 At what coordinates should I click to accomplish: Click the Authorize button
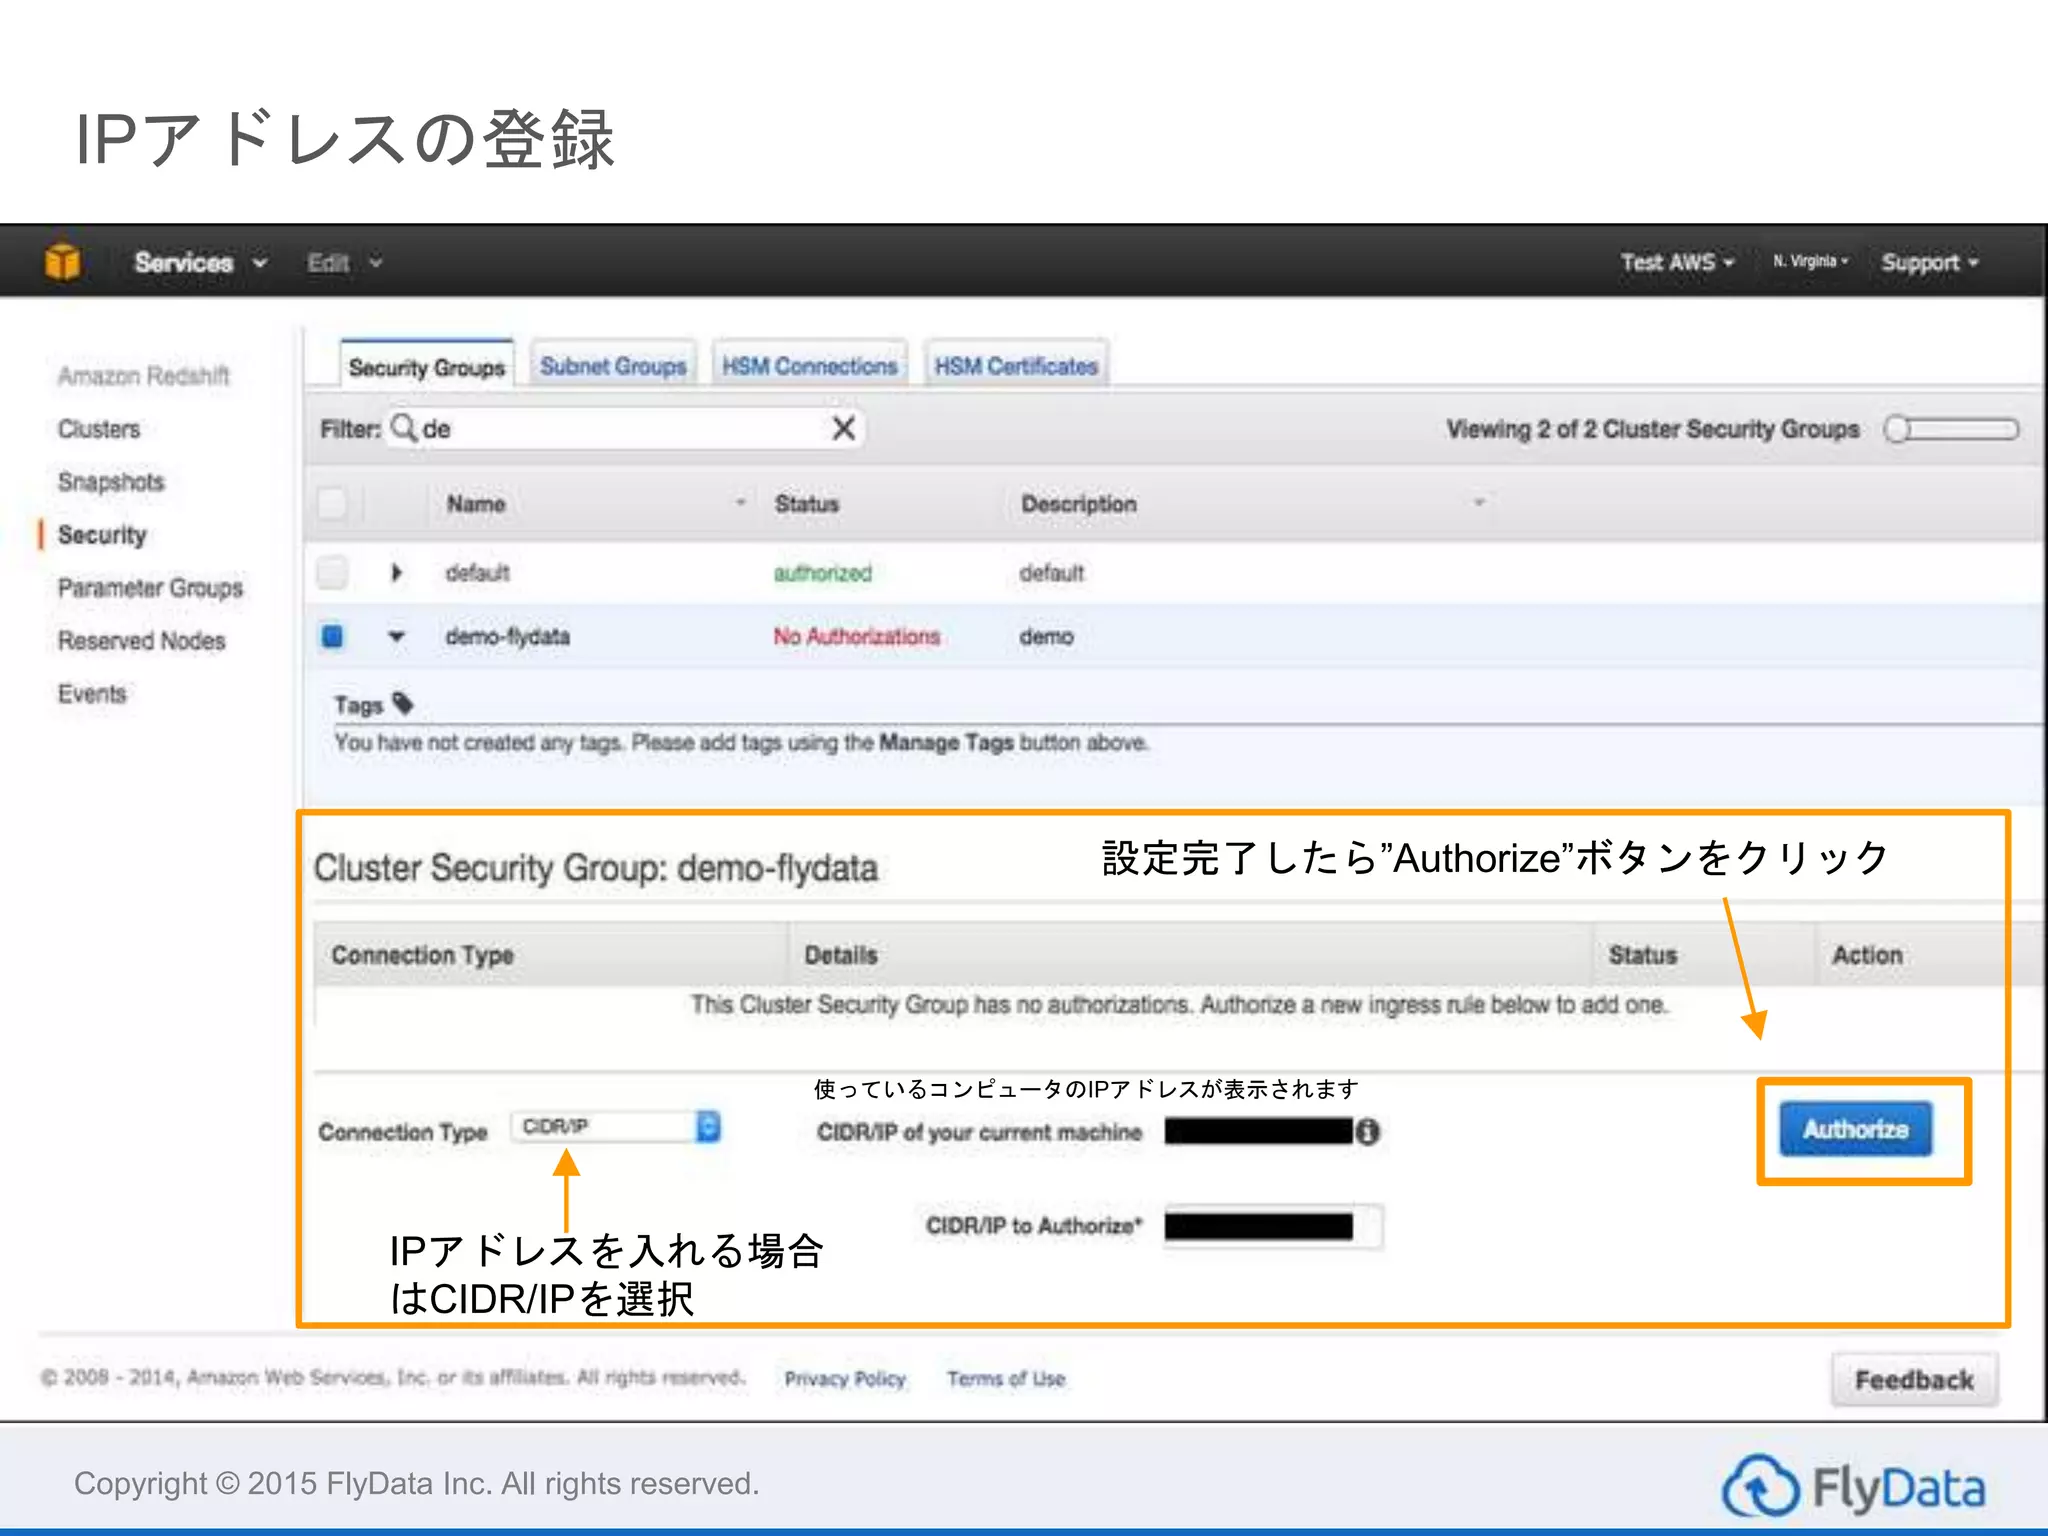[1856, 1129]
